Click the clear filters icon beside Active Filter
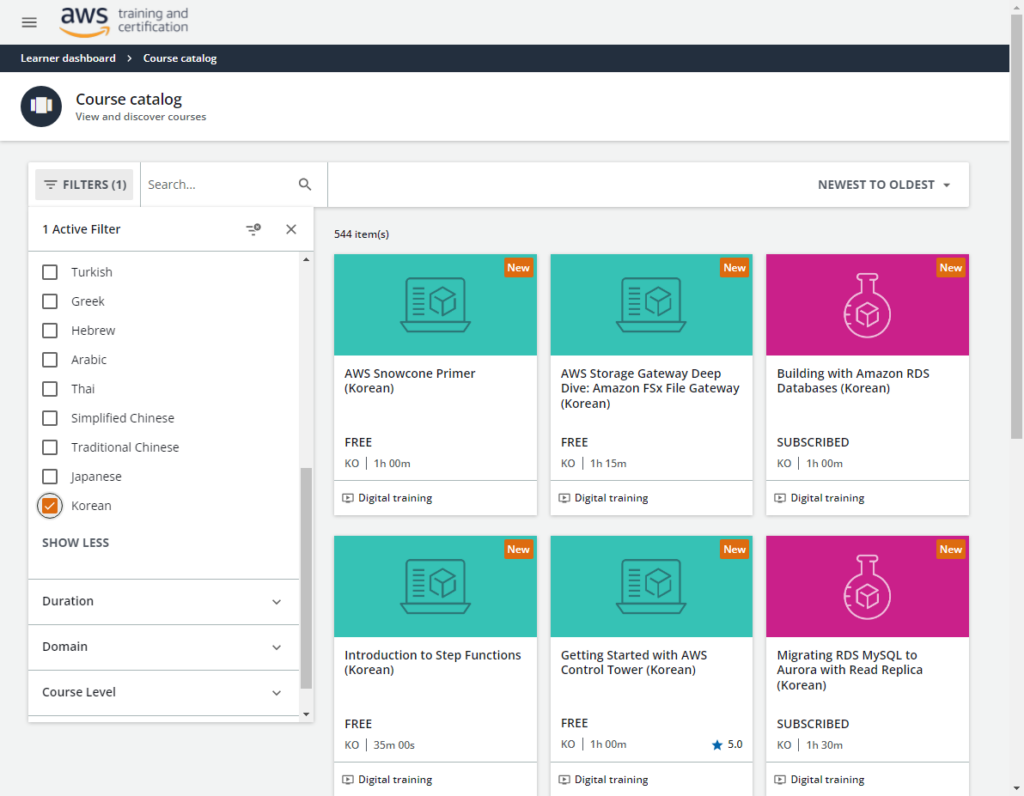 (x=253, y=229)
